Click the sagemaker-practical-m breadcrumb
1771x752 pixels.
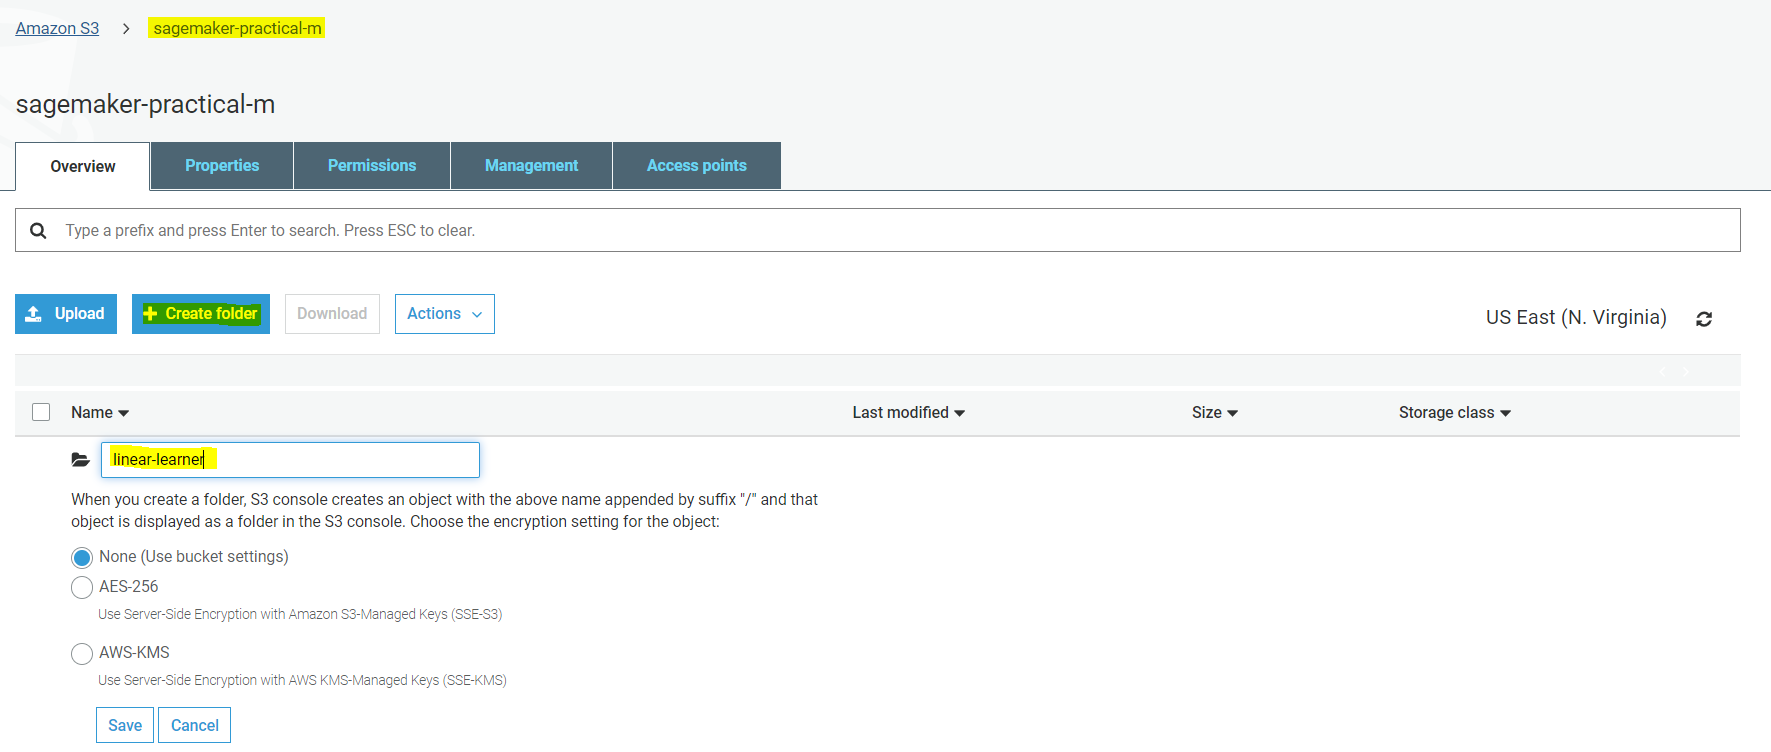pos(237,28)
